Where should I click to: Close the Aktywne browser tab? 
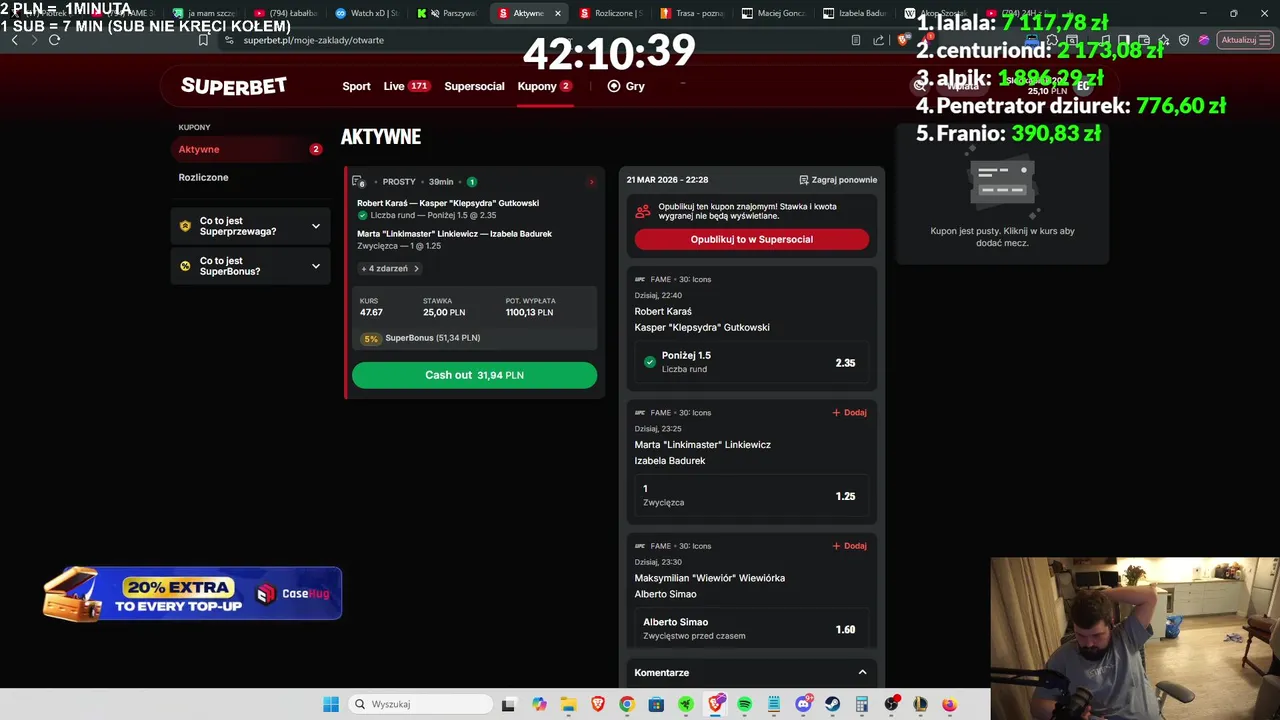click(558, 13)
